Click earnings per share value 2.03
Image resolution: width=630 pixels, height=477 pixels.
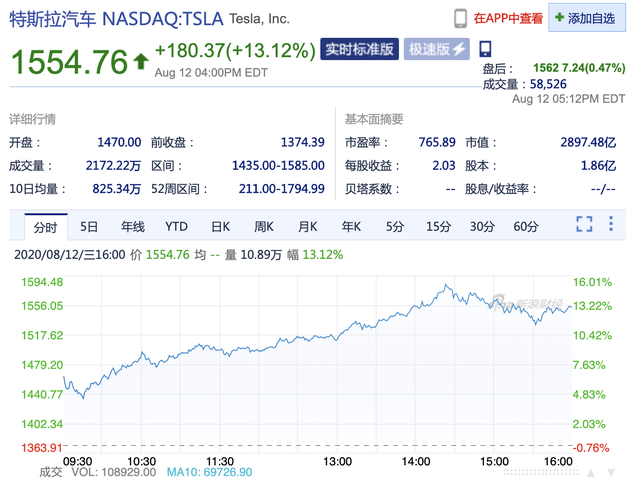444,166
